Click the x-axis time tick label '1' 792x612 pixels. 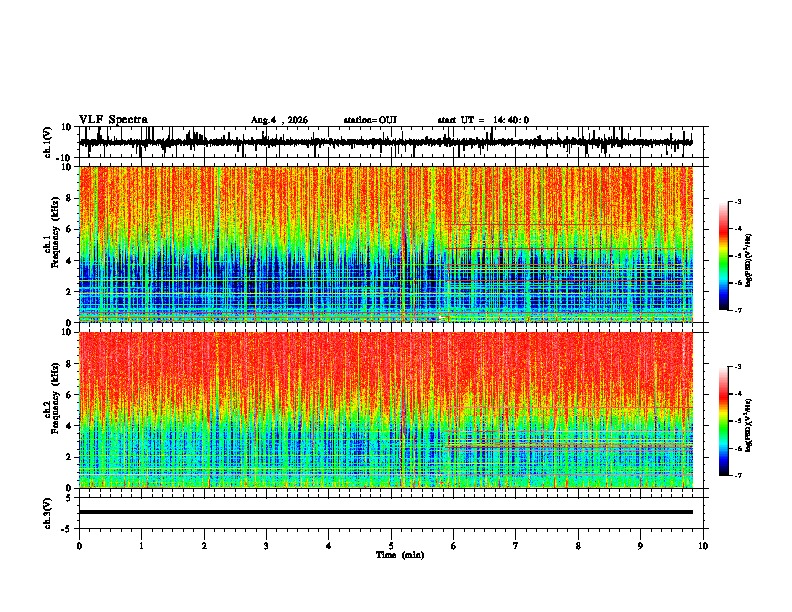(141, 546)
